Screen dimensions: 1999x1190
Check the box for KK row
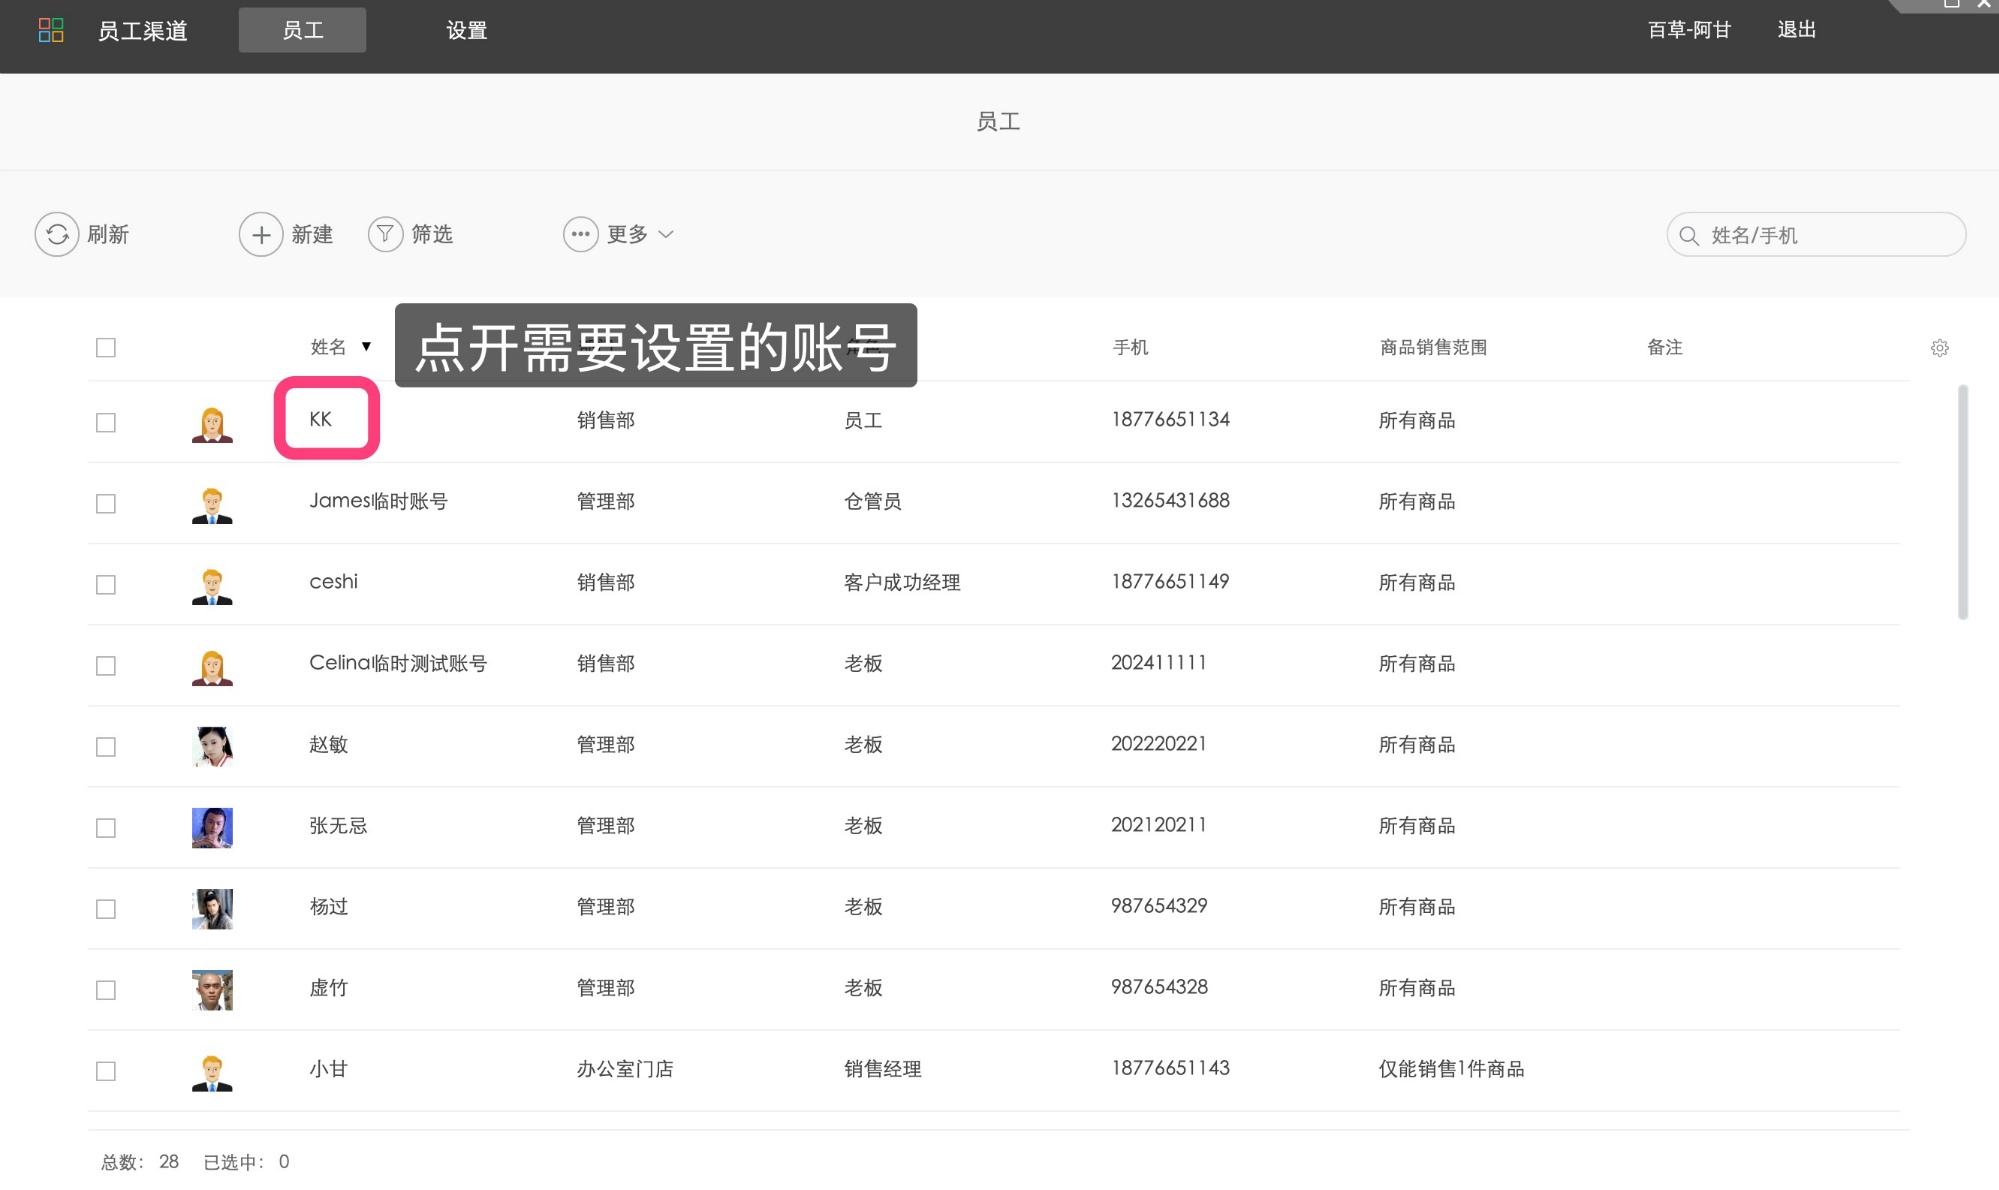tap(106, 422)
